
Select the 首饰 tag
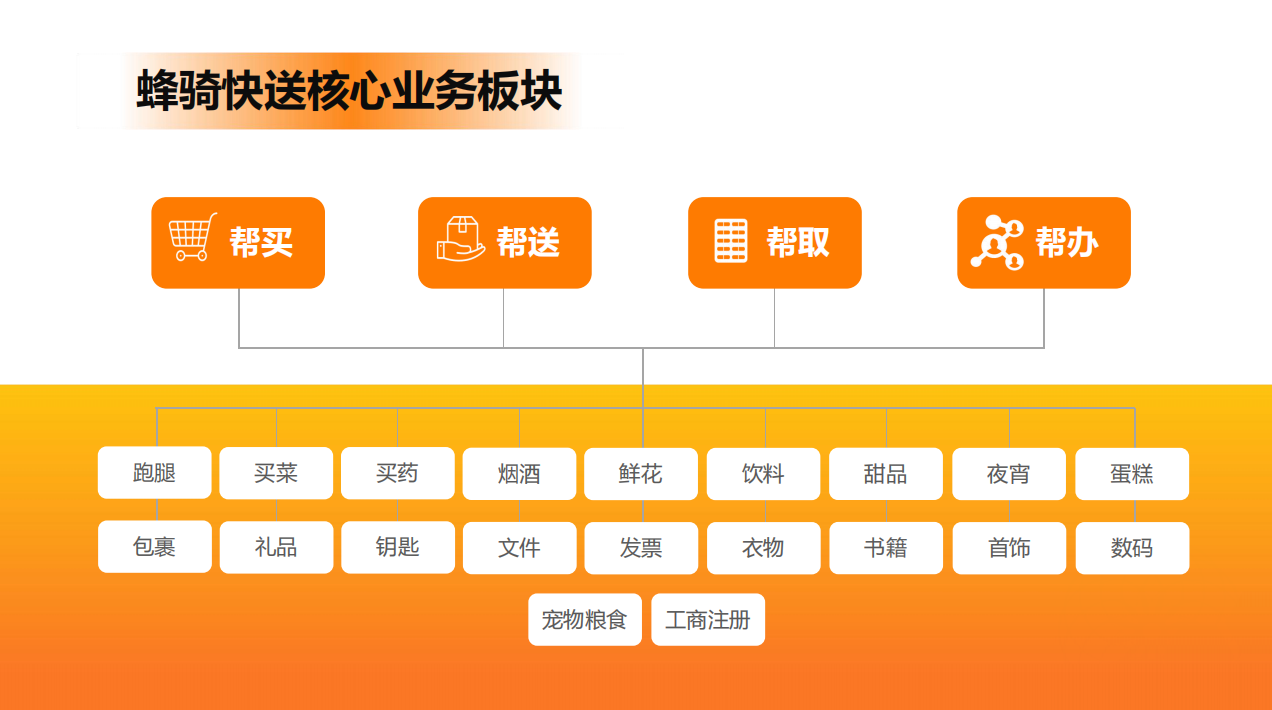pyautogui.click(x=1009, y=548)
